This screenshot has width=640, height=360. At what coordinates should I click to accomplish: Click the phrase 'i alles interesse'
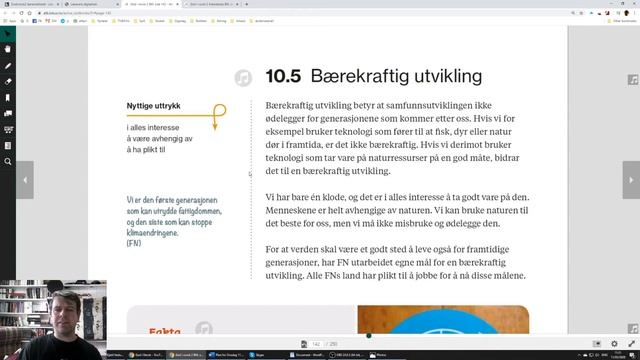[x=153, y=127]
